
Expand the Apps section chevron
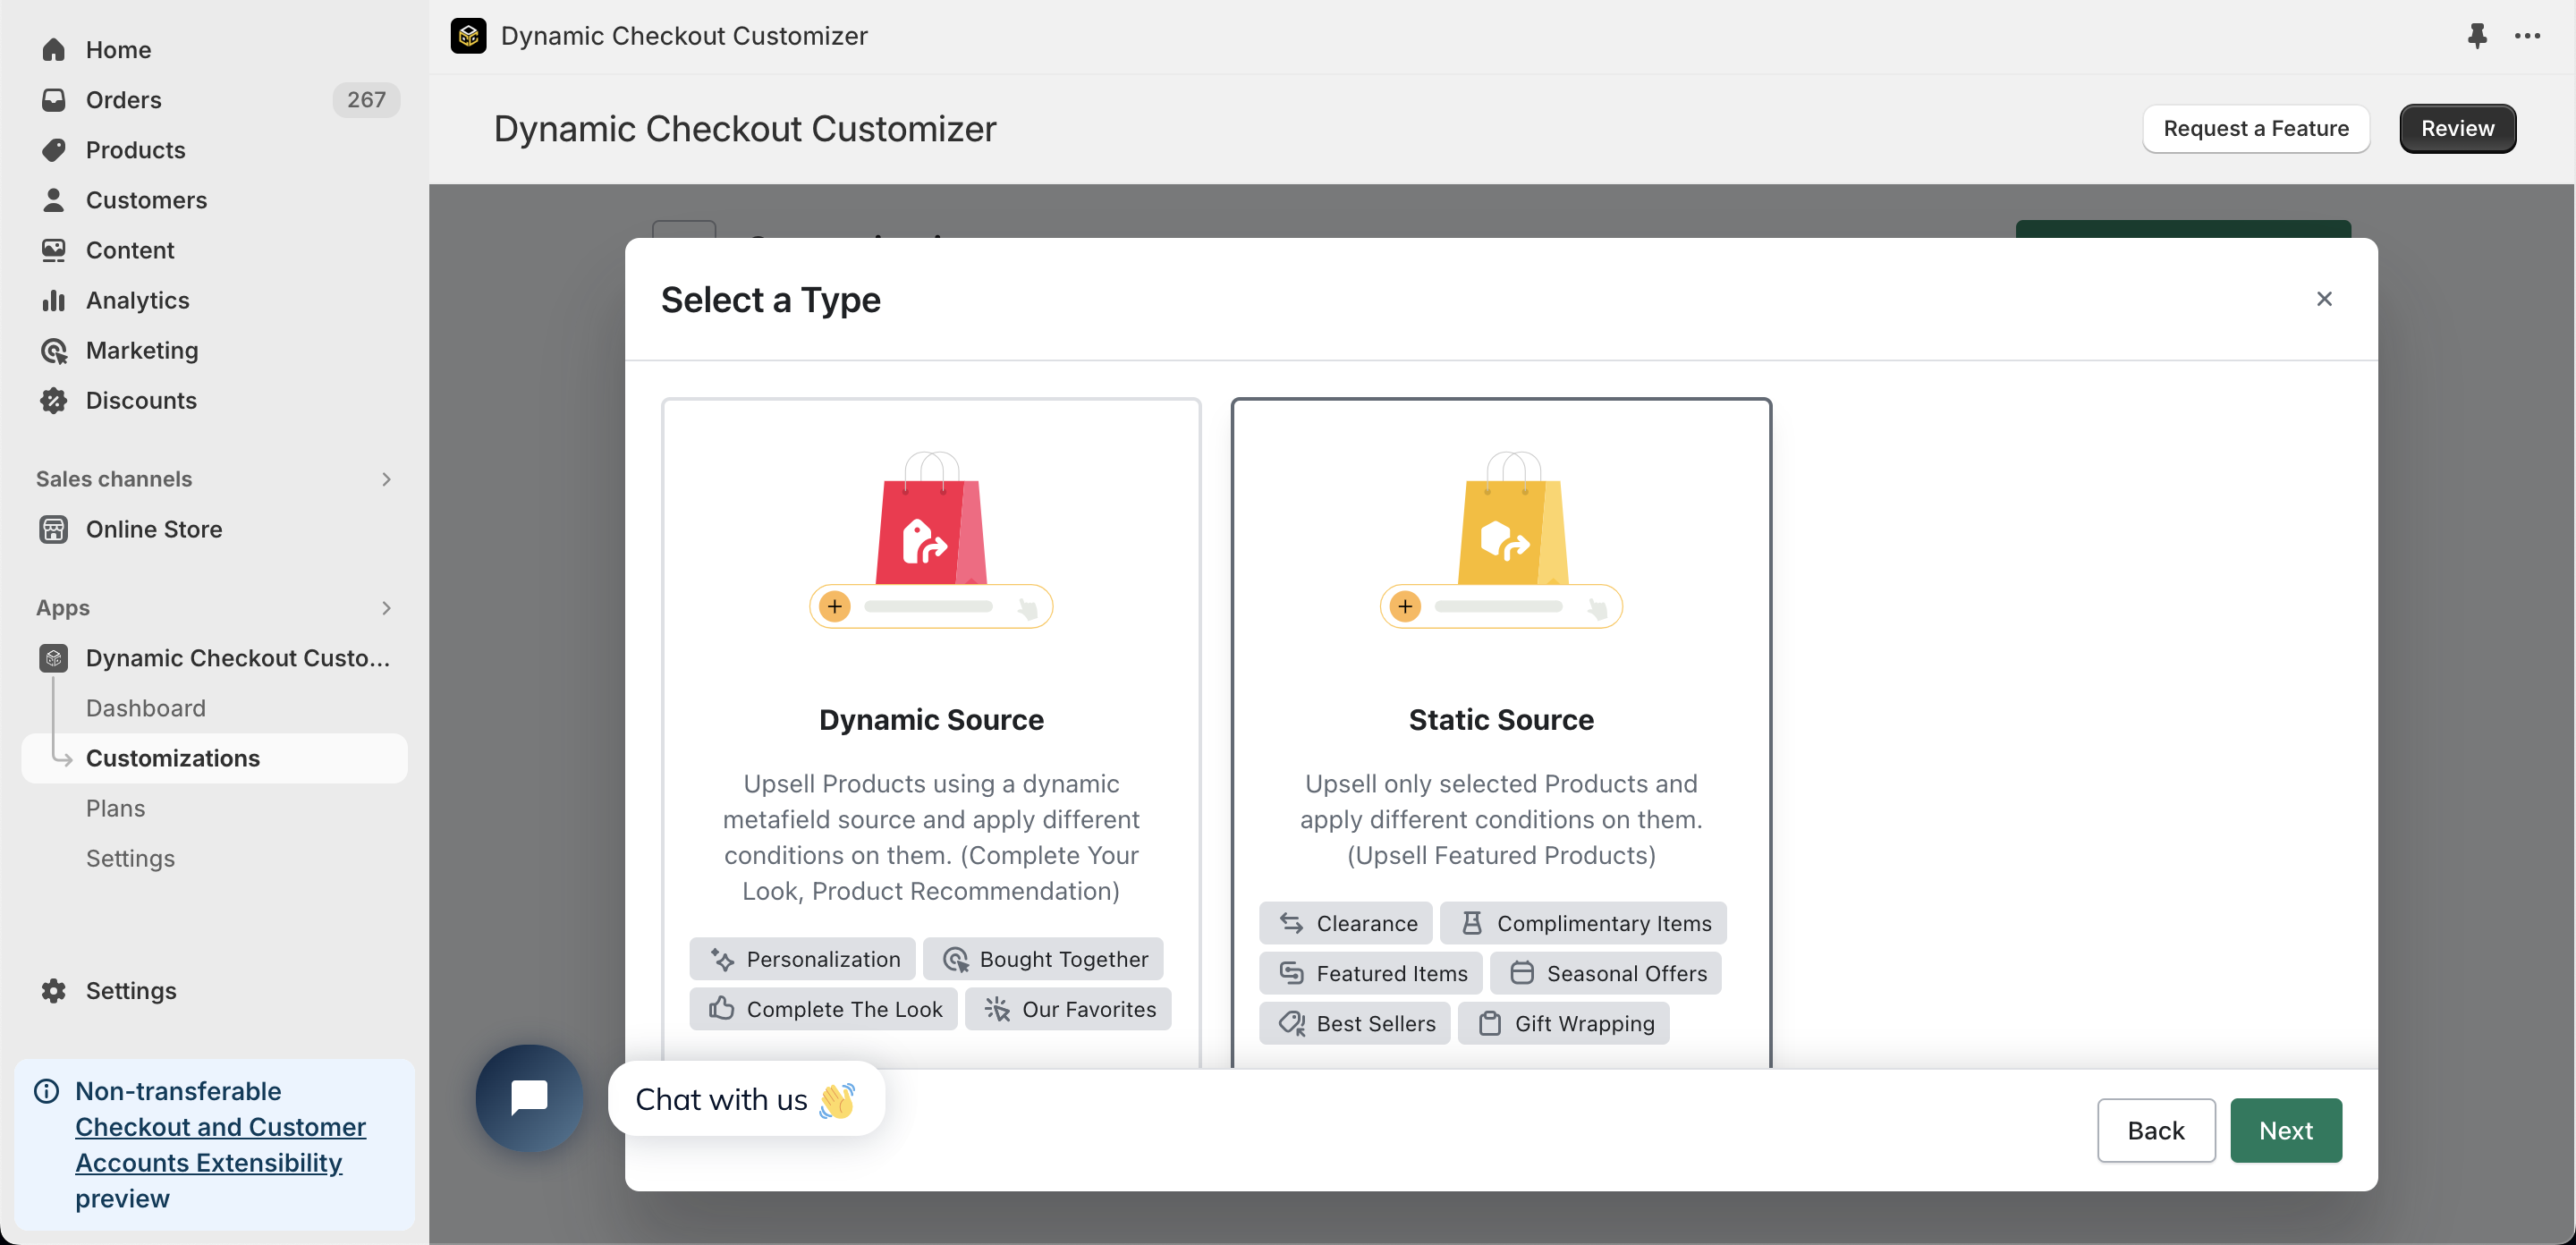click(x=386, y=608)
